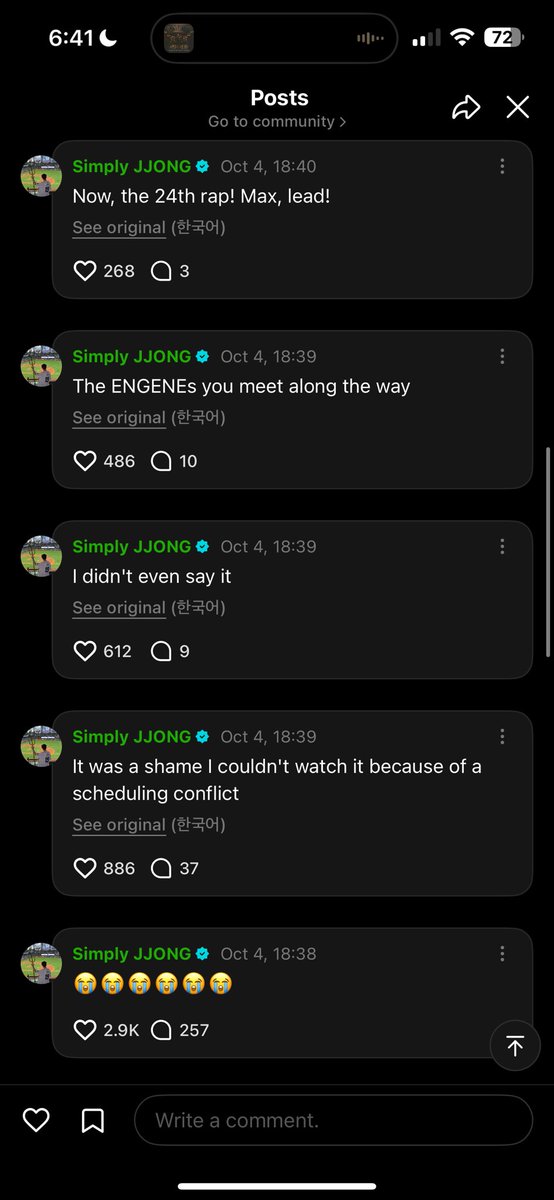Viewport: 554px width, 1200px height.
Task: Open the three-dot menu on the emoji post
Action: point(502,954)
